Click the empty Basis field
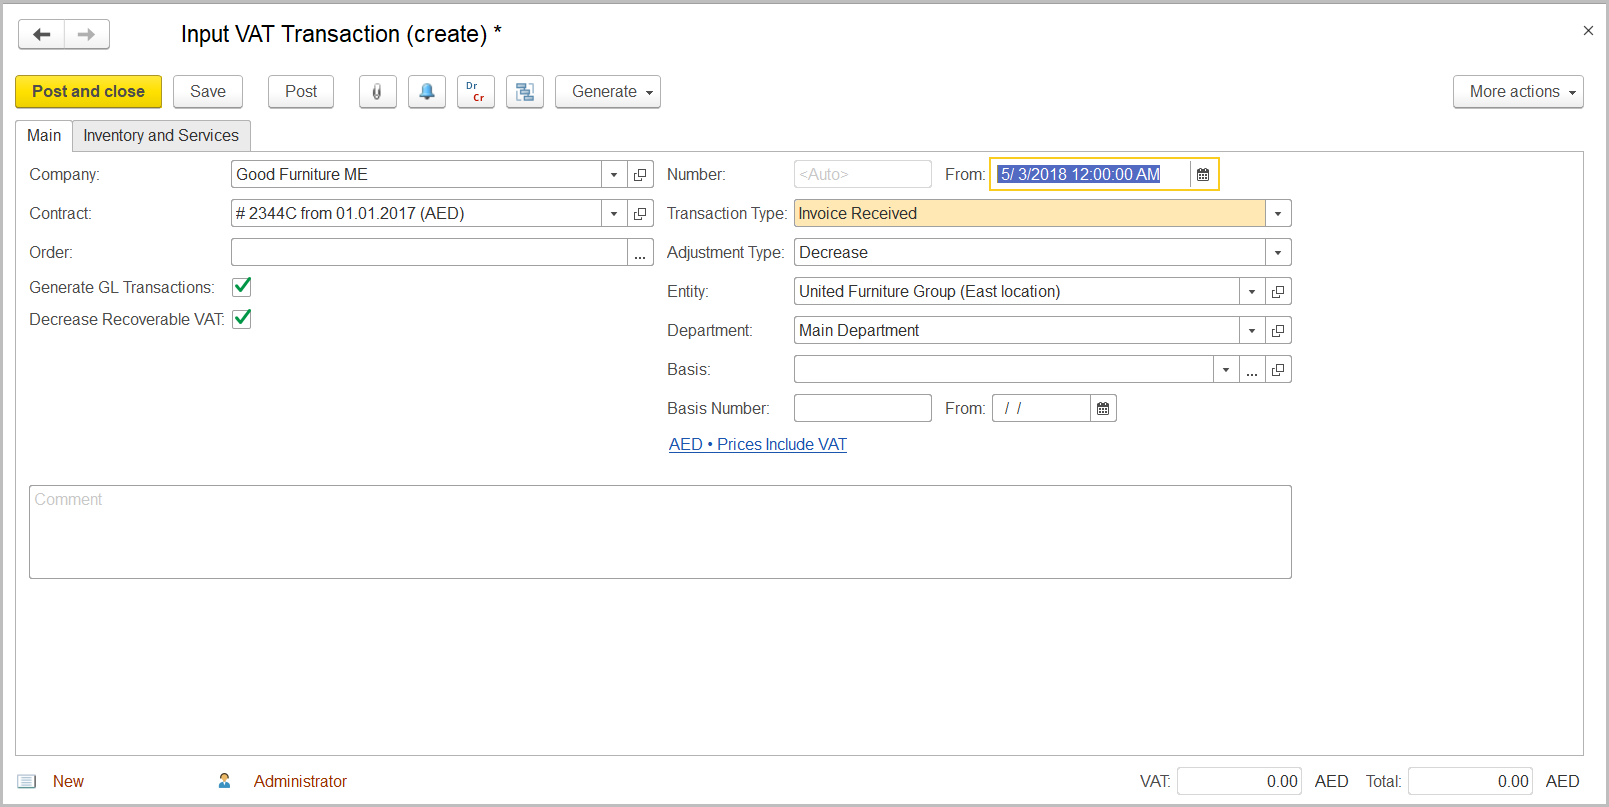This screenshot has width=1609, height=807. (x=1004, y=369)
